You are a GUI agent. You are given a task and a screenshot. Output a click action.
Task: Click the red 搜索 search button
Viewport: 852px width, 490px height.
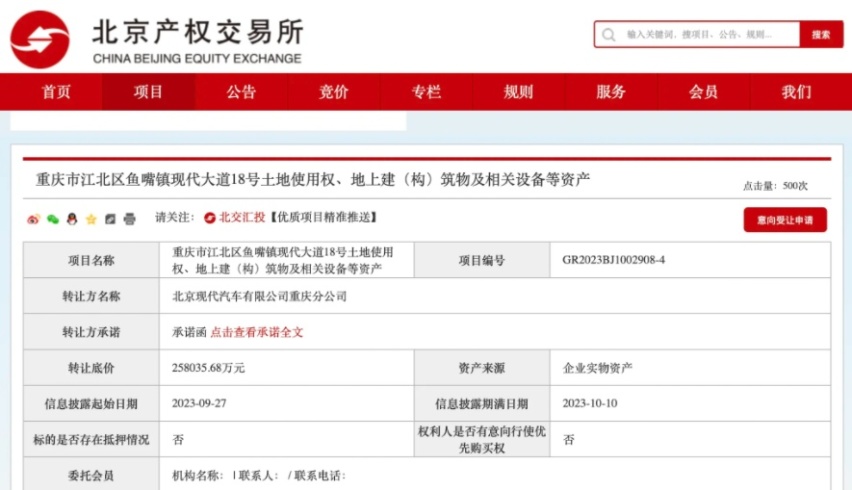821,35
